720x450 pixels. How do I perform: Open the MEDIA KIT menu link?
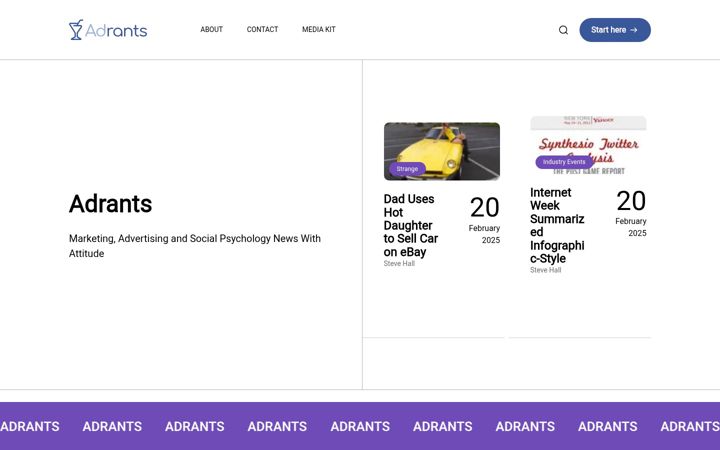tap(319, 29)
